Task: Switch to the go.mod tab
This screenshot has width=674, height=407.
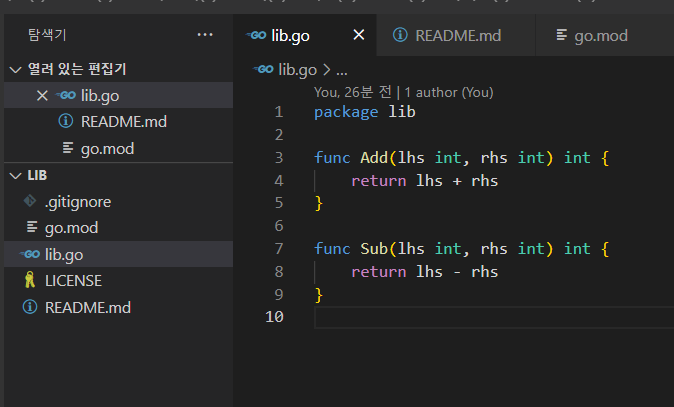Action: (600, 36)
